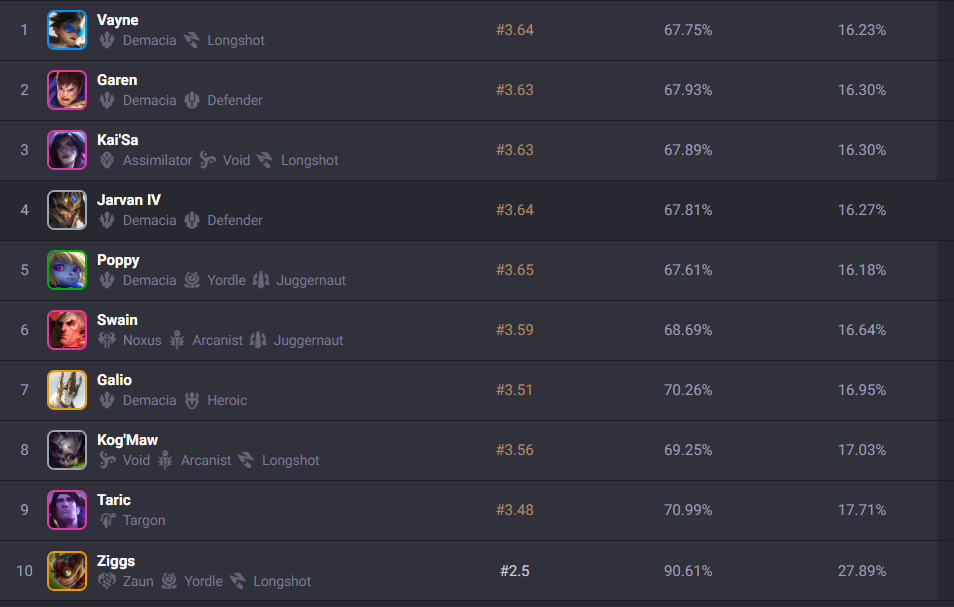Image resolution: width=954 pixels, height=607 pixels.
Task: Click the Taric champion name link
Action: [114, 500]
